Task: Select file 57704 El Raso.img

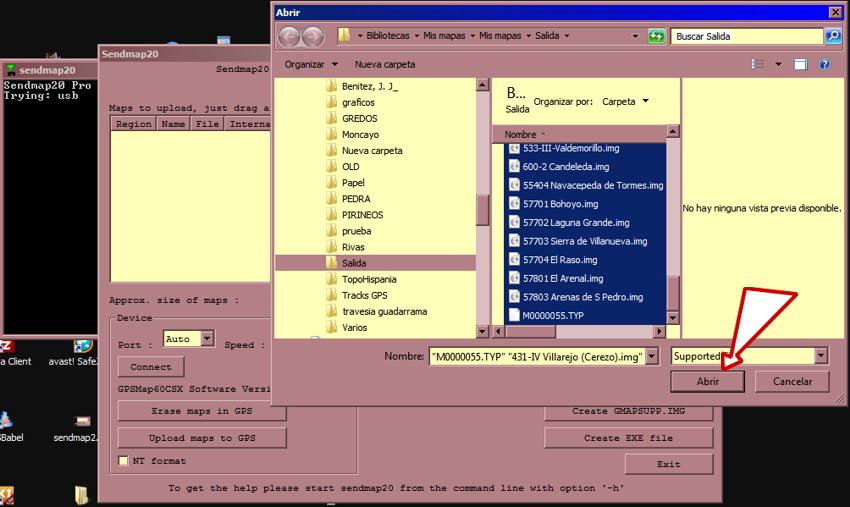Action: click(x=560, y=260)
